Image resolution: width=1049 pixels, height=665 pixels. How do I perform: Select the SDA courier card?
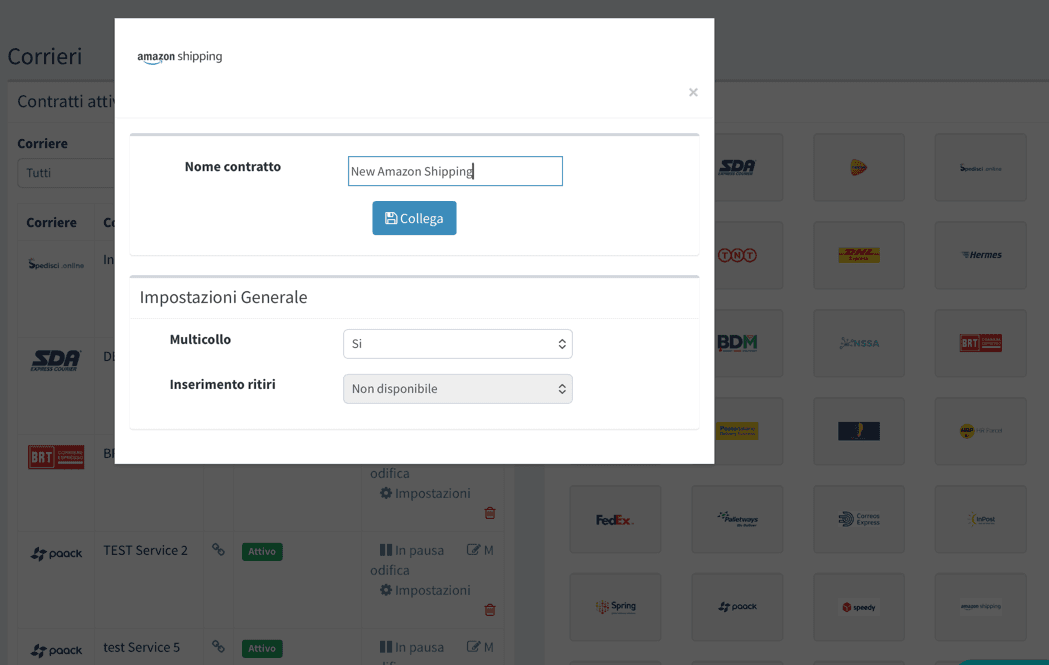737,167
